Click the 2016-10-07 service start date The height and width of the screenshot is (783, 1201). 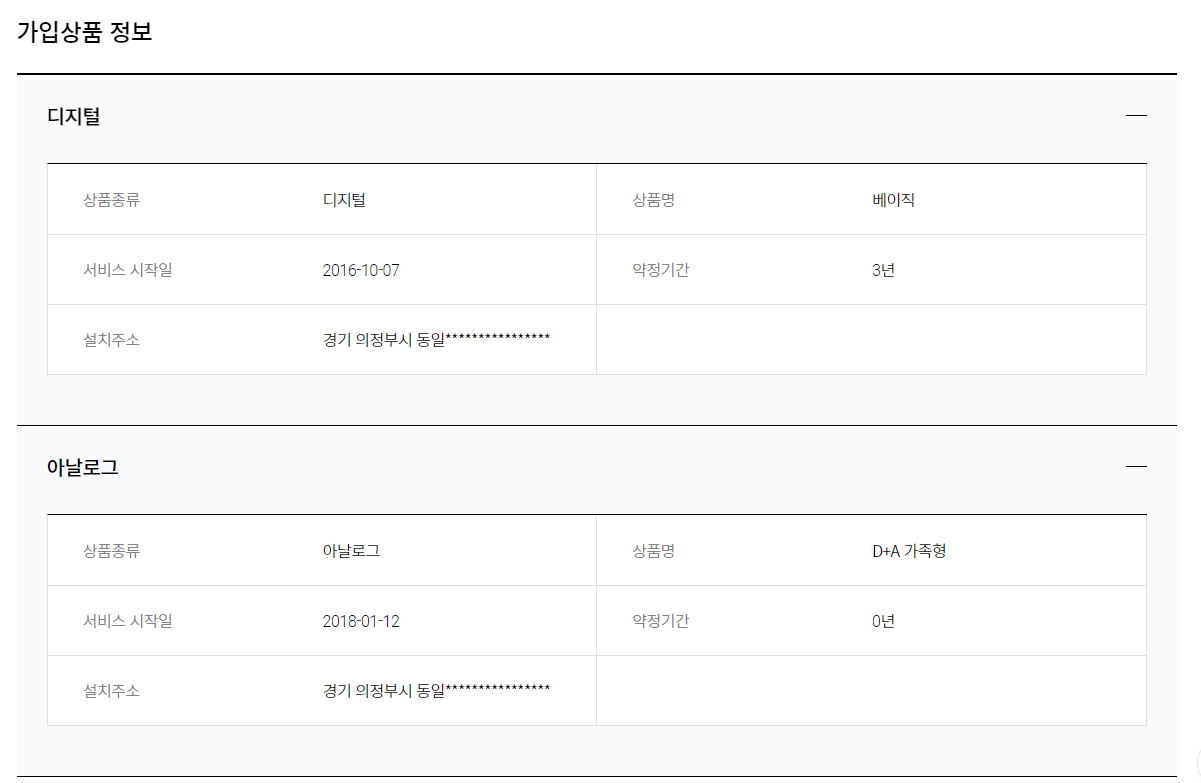(361, 270)
